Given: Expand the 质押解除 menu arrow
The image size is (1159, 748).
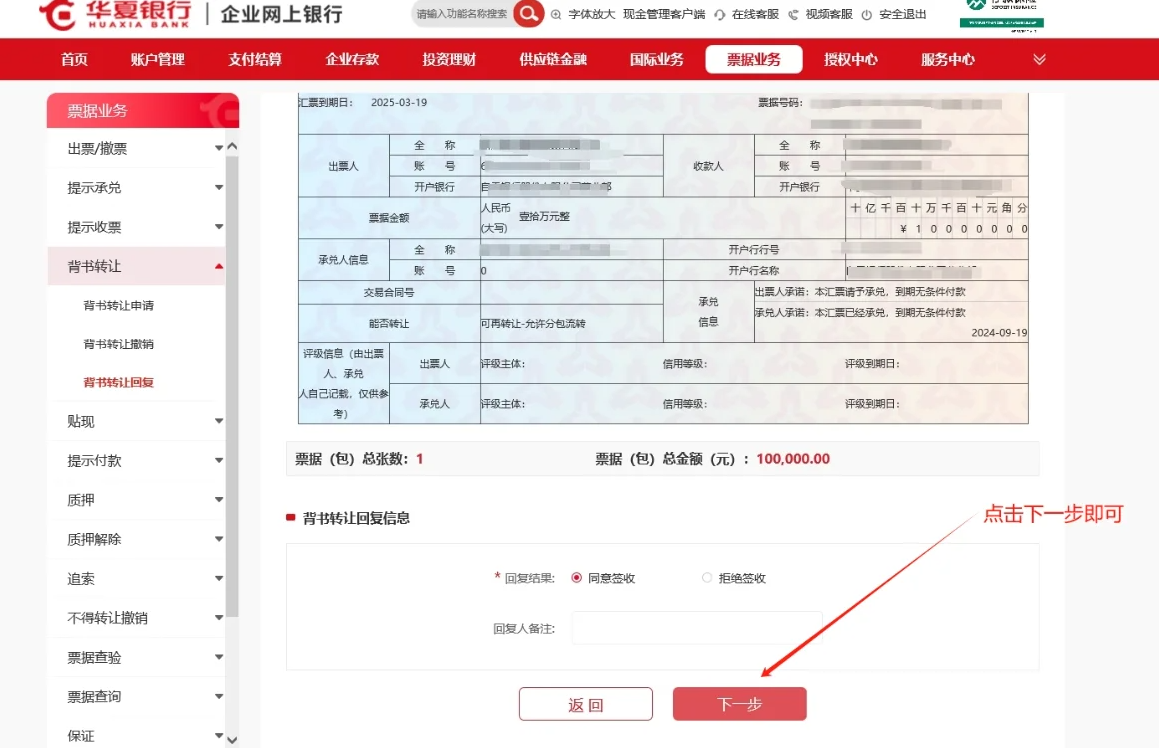Looking at the screenshot, I should tap(219, 539).
